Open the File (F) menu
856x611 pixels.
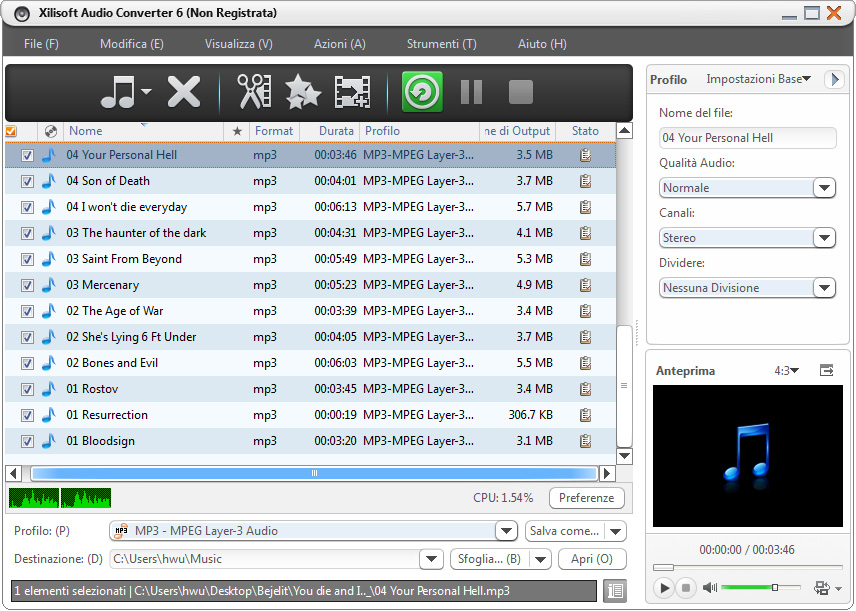pyautogui.click(x=41, y=44)
